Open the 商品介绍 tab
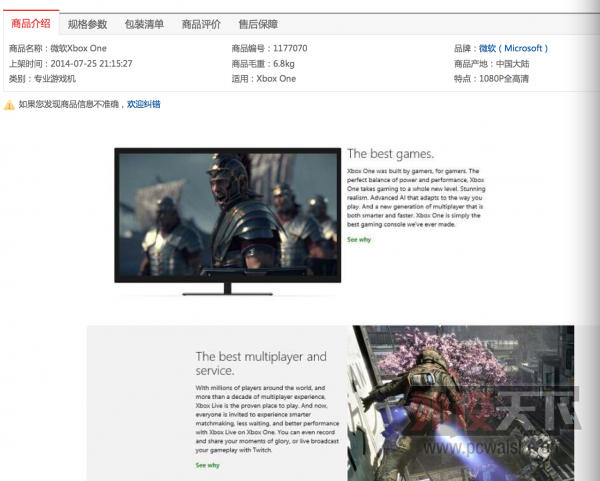 tap(31, 24)
